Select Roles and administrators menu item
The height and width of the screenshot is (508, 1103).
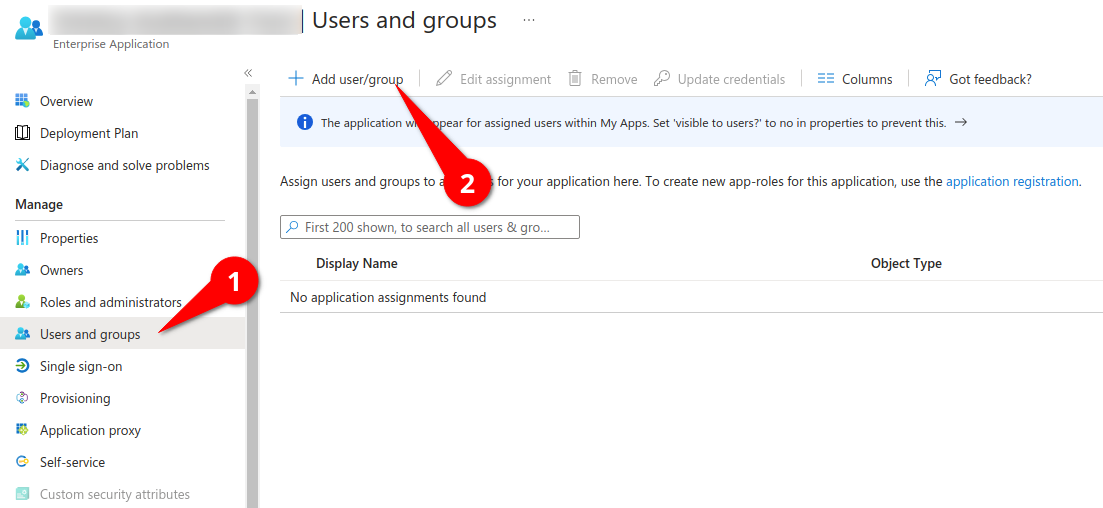coord(110,302)
